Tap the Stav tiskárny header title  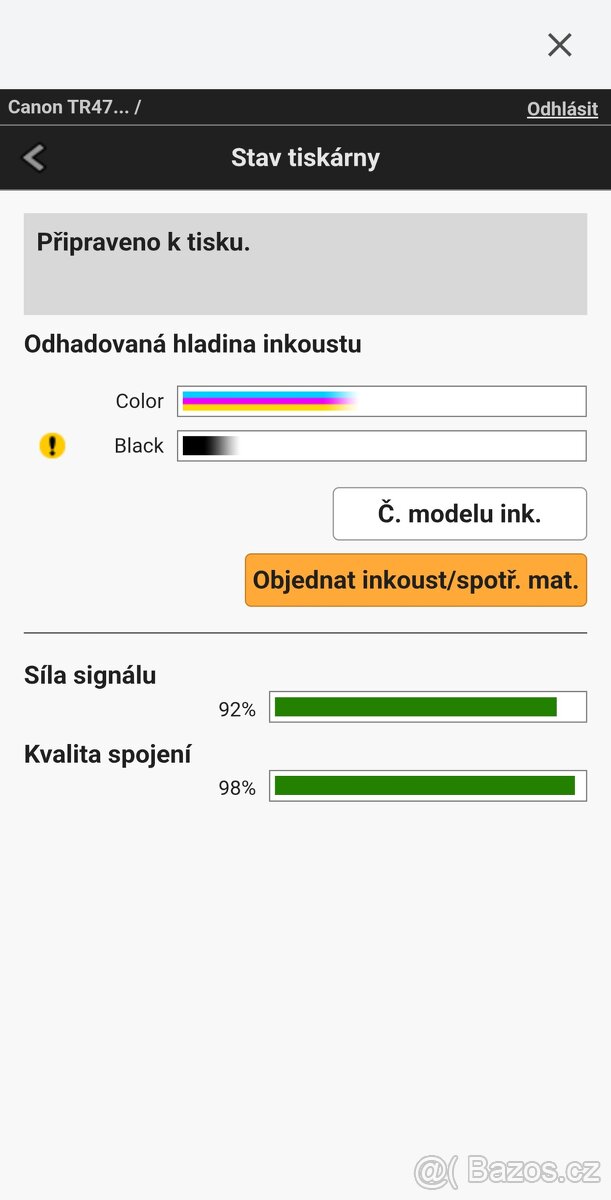305,158
